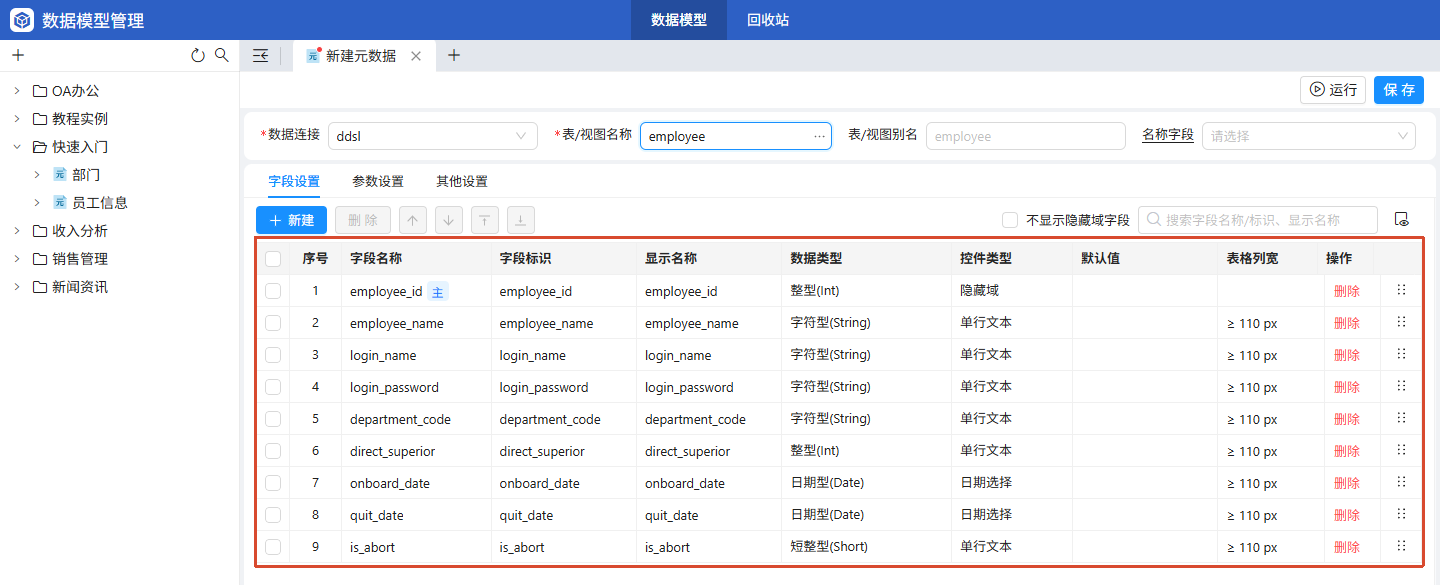Screen dimensions: 1440x585
Task: Click drag handle of quit_date row
Action: pos(1401,514)
